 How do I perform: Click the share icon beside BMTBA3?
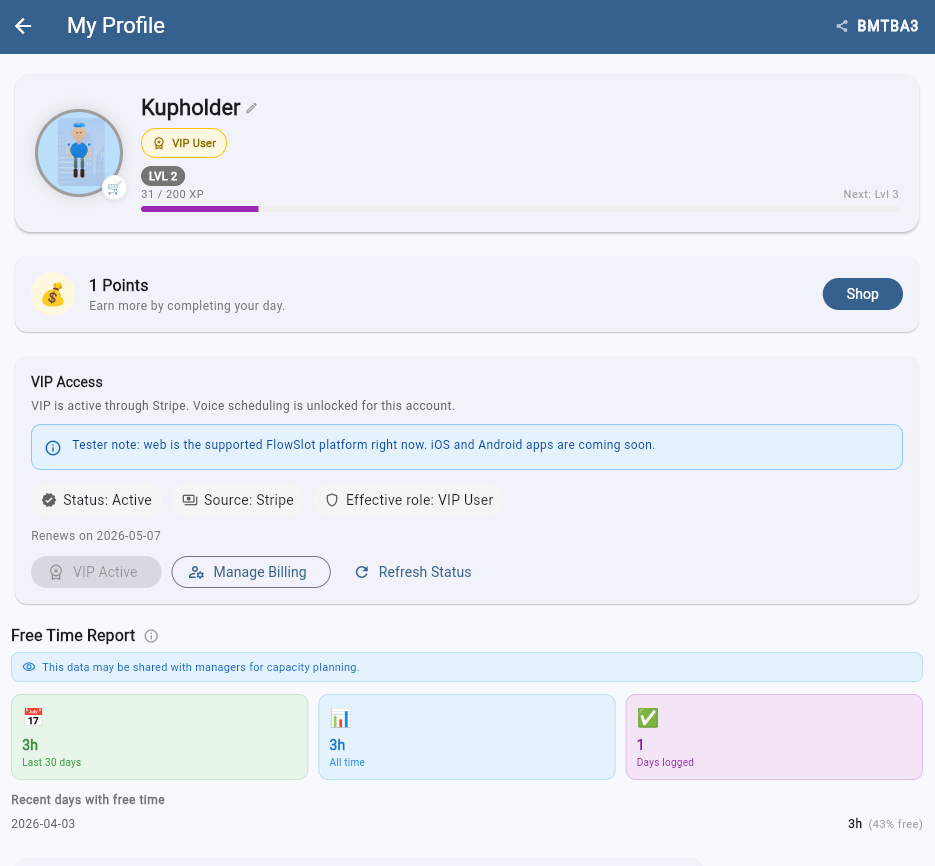click(x=841, y=26)
